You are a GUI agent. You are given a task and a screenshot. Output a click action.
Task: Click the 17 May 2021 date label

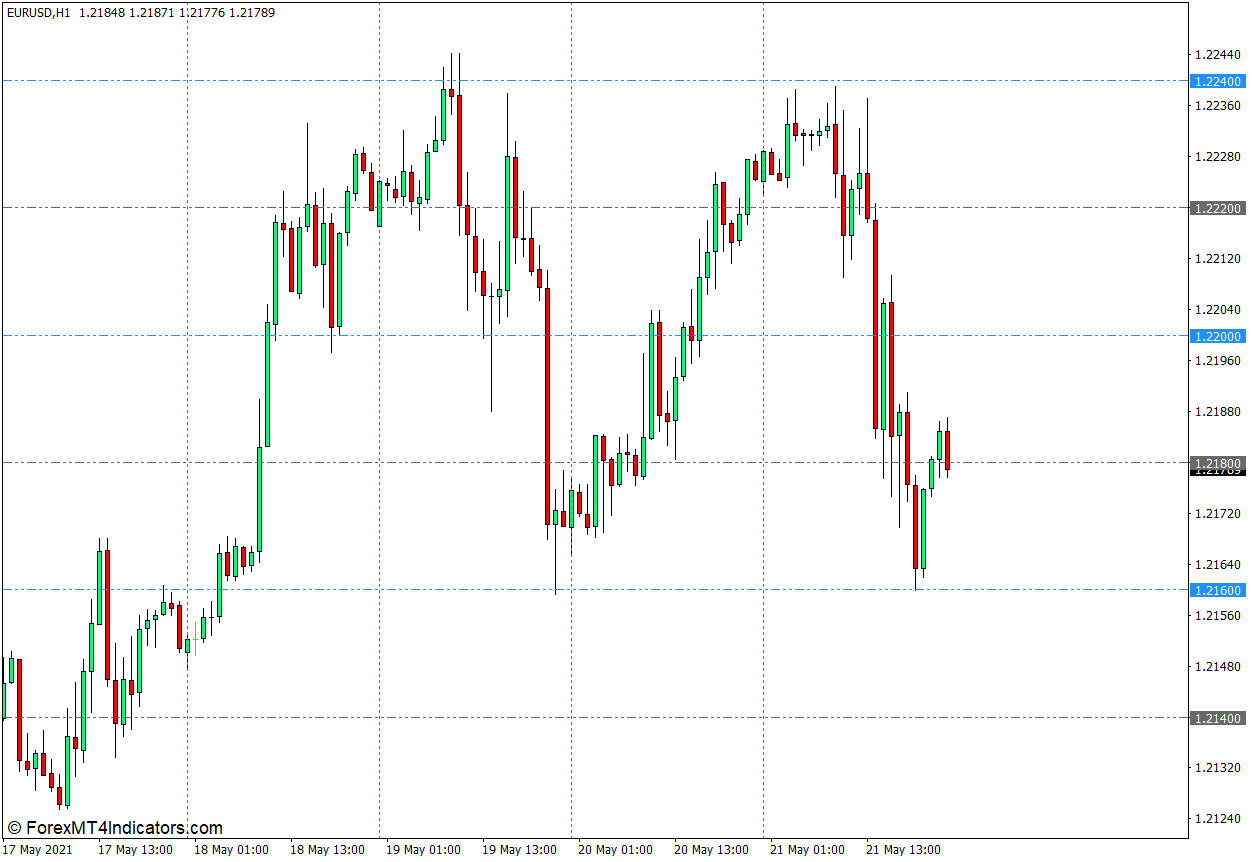tap(37, 850)
